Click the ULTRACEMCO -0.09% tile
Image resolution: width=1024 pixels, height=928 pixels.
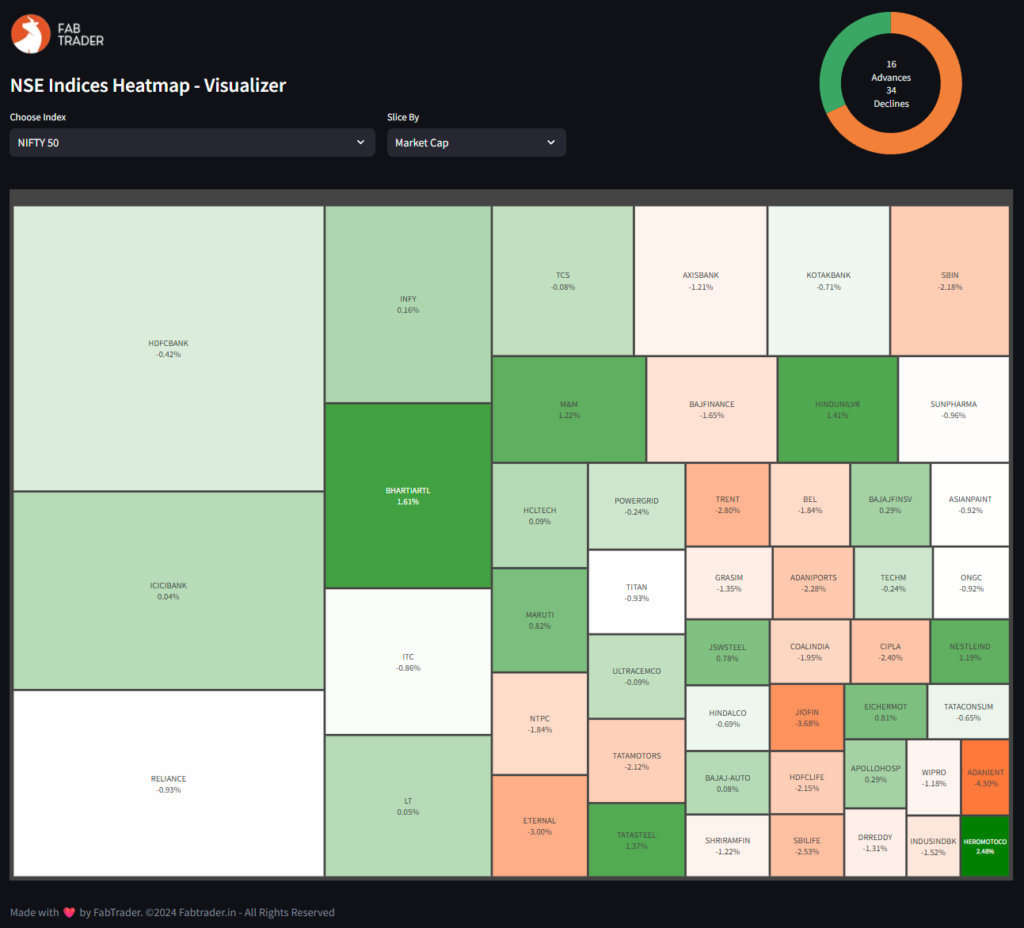tap(637, 677)
